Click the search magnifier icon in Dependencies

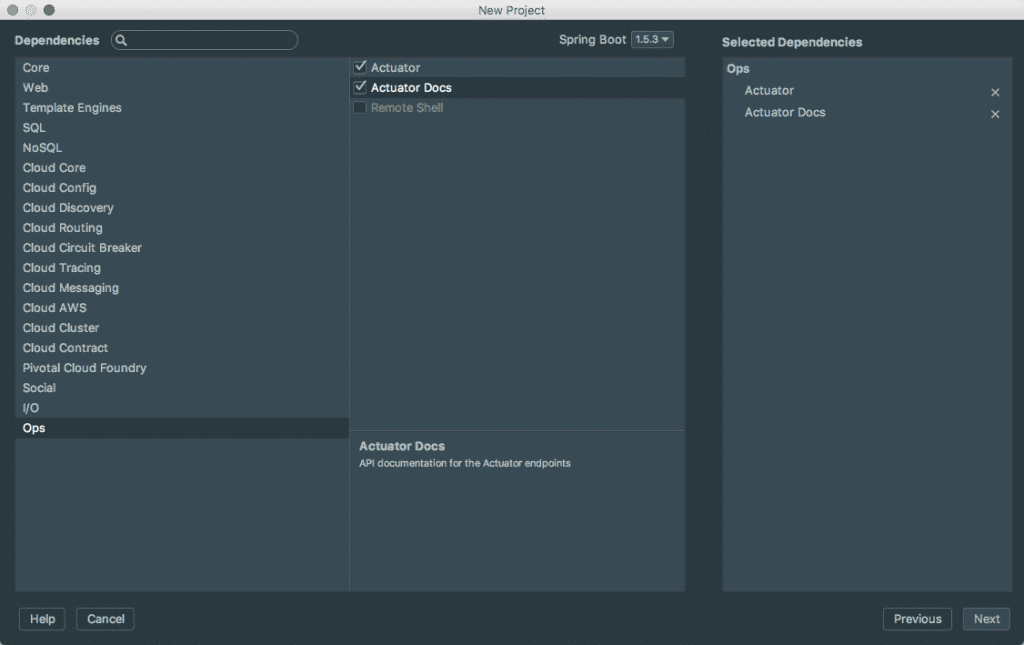click(x=121, y=41)
